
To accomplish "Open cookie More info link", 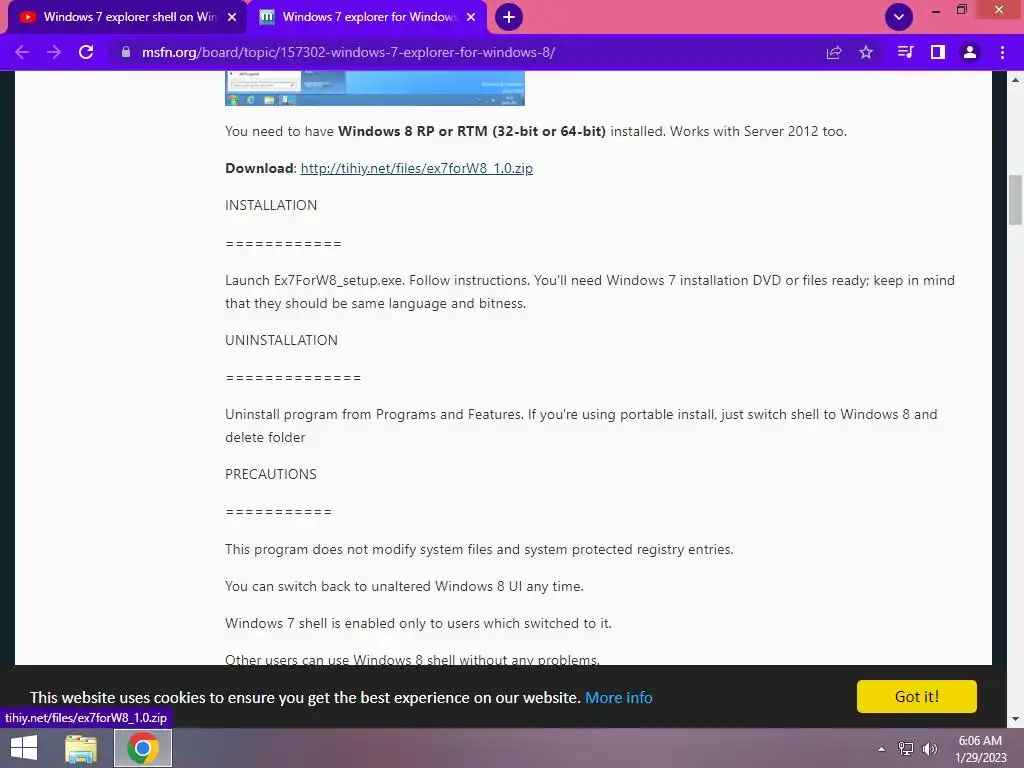I will coord(618,697).
